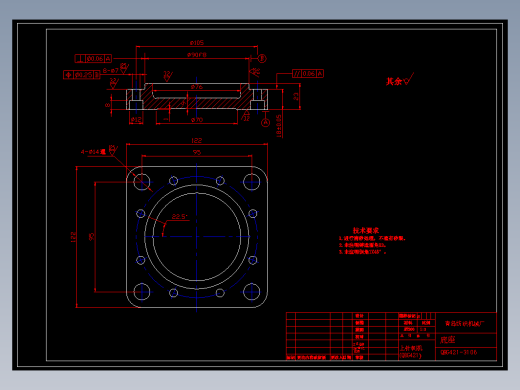
Task: Select the 8-ø7 hole callout
Action: click(111, 71)
